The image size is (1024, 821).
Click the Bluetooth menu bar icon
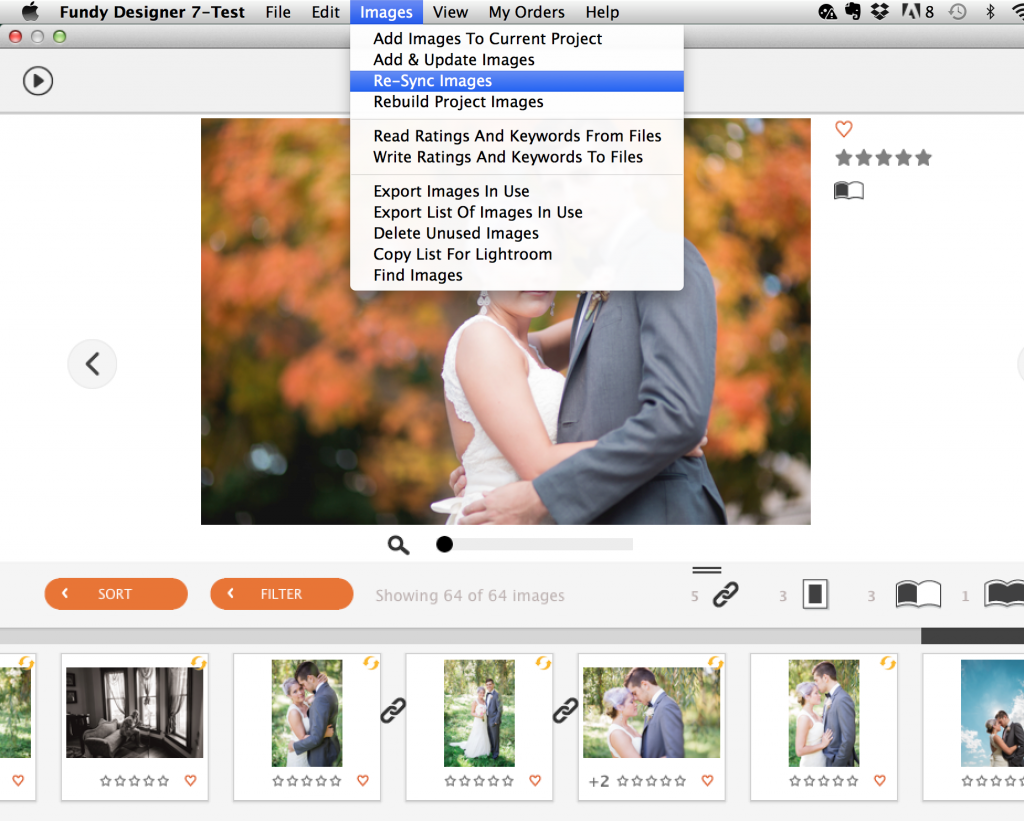pos(990,11)
